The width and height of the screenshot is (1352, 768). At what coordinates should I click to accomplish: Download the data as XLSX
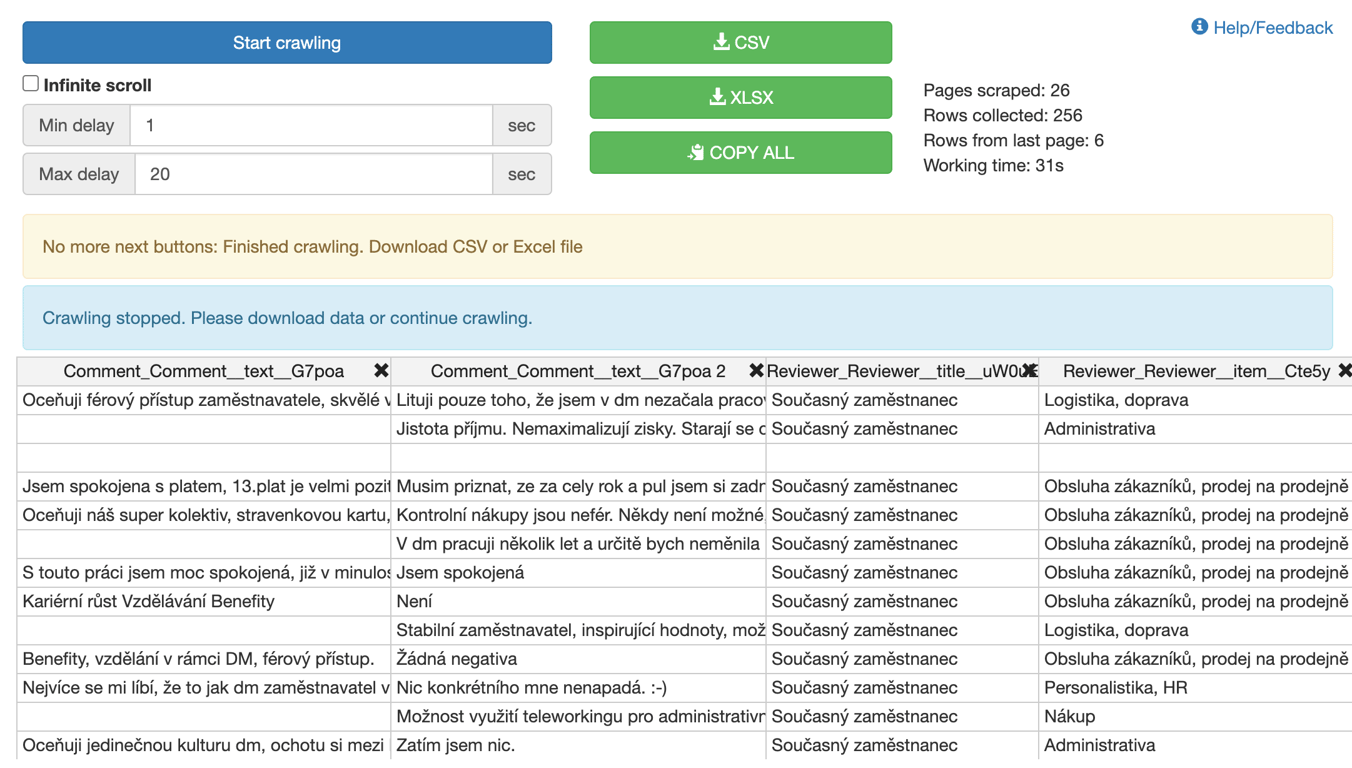[x=741, y=98]
